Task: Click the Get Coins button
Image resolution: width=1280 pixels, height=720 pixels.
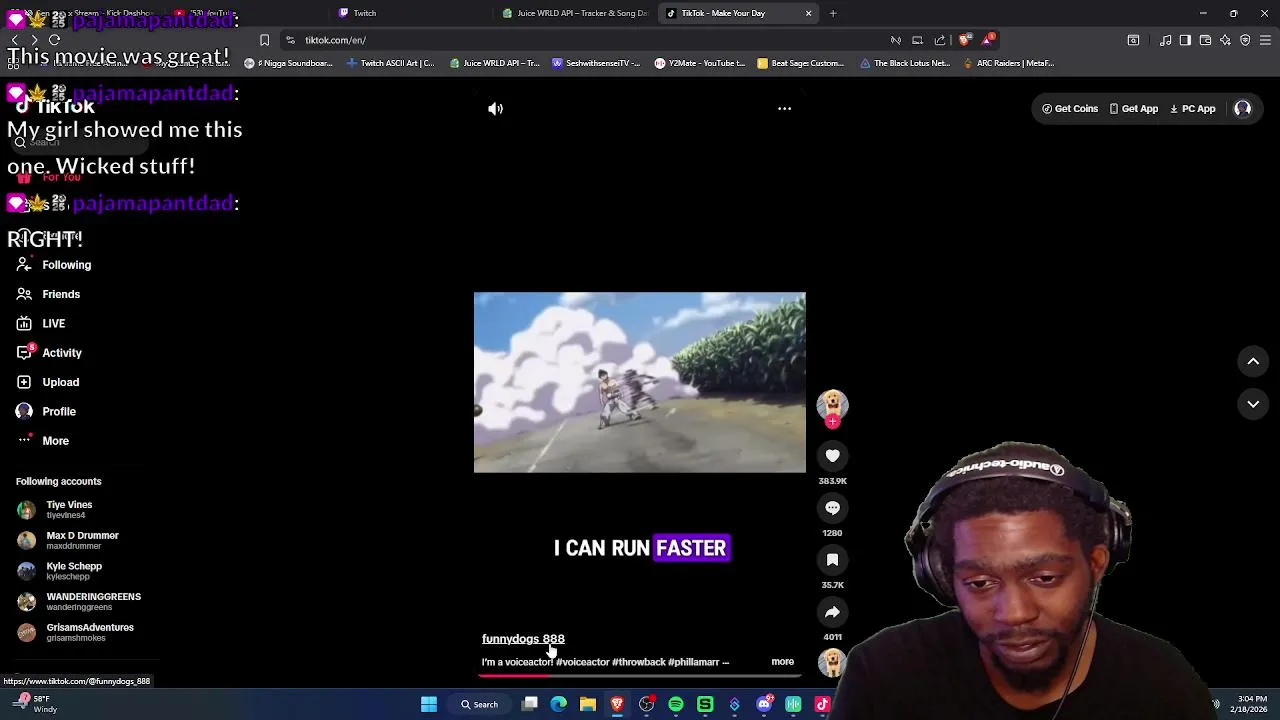Action: 1070,109
